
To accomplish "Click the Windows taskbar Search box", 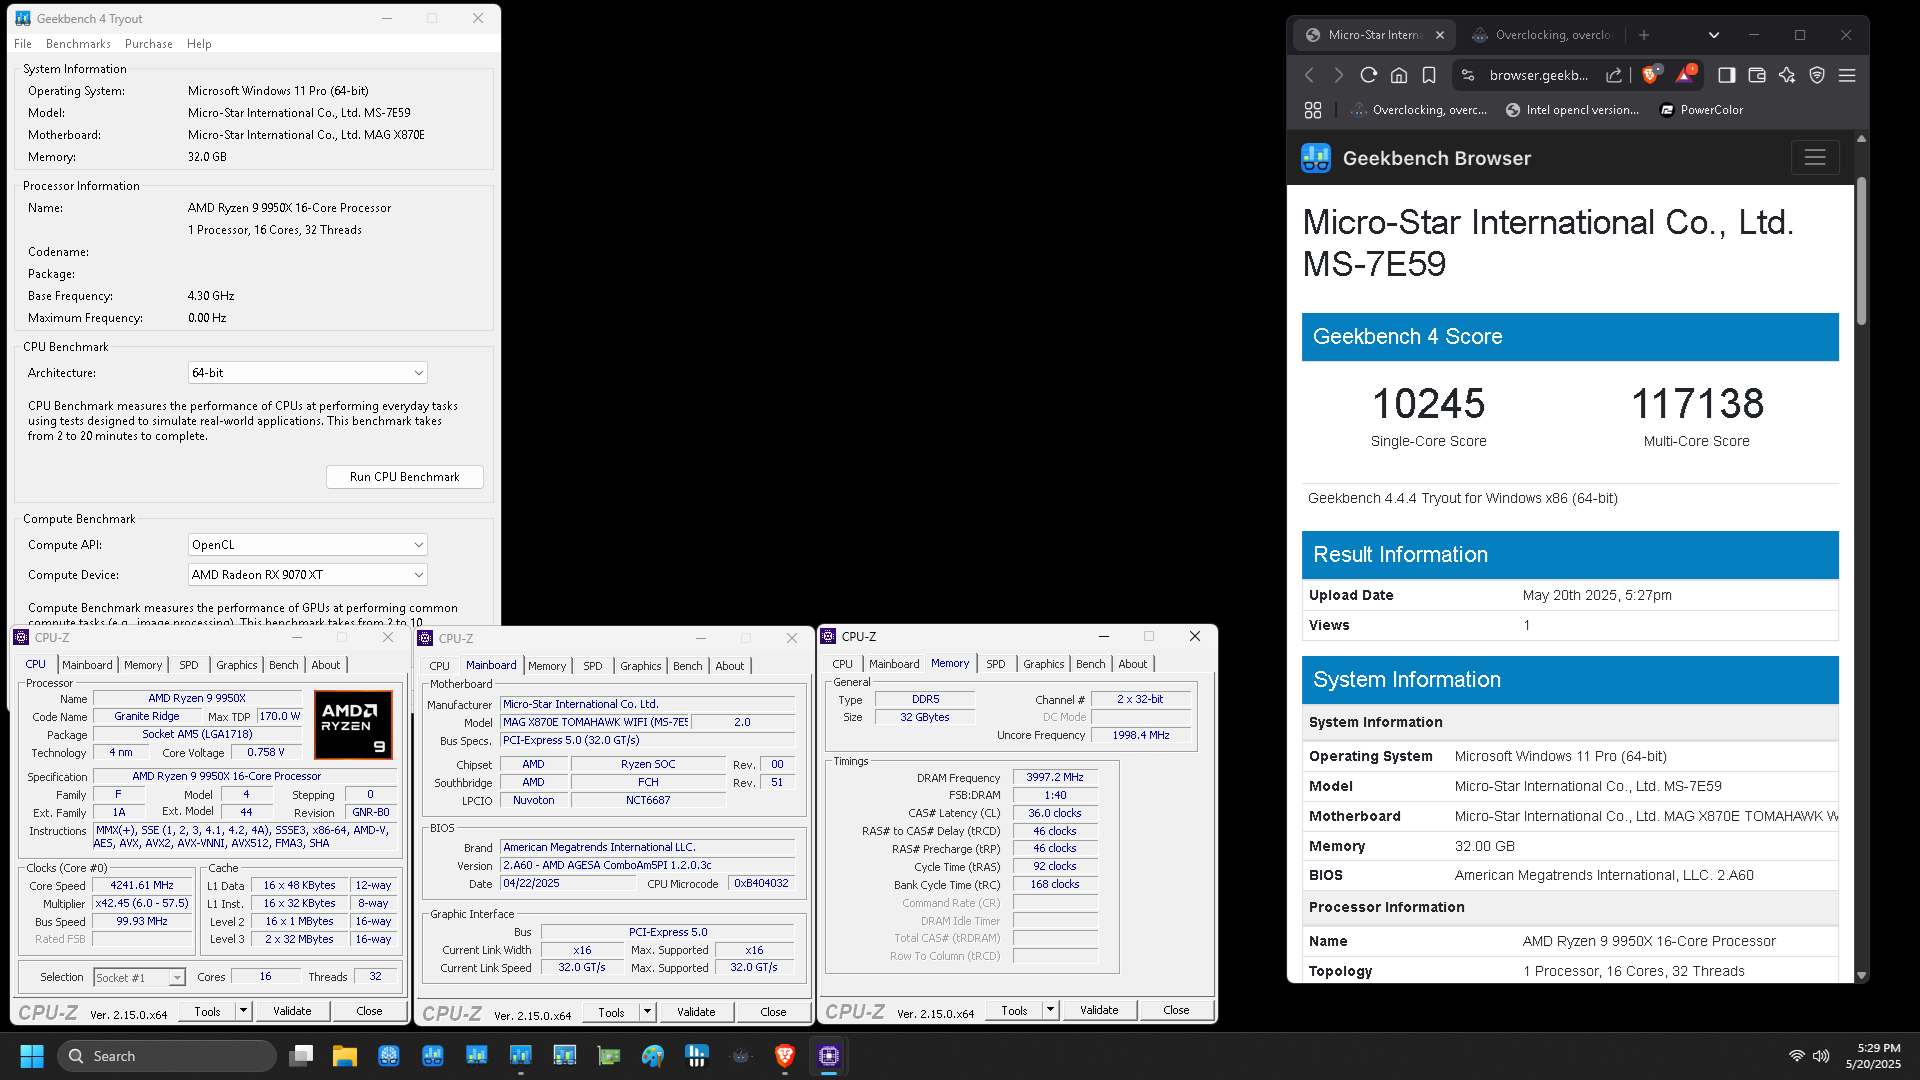I will point(167,1056).
